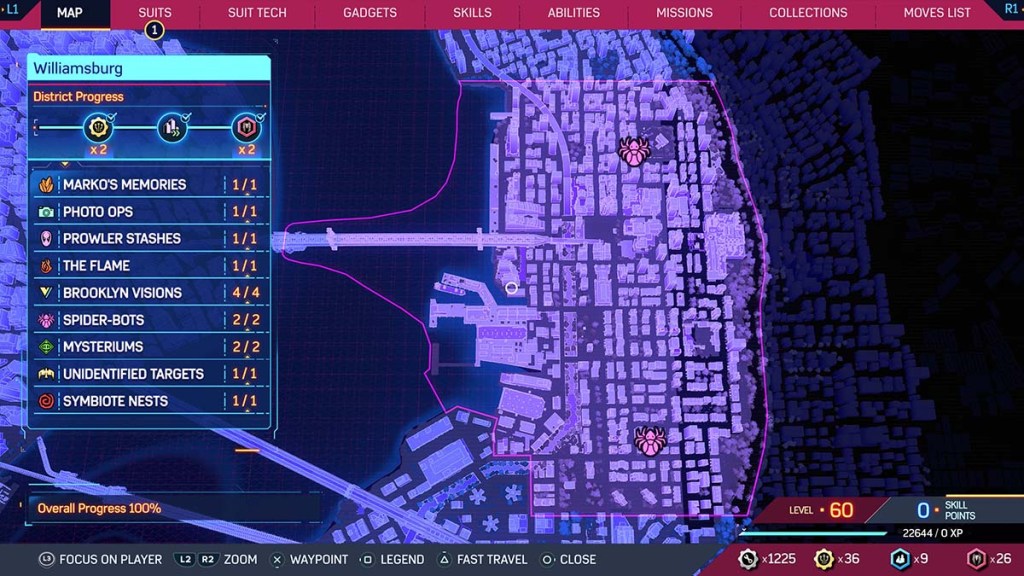Select the upper Spider-Bot marker on the map

click(634, 152)
